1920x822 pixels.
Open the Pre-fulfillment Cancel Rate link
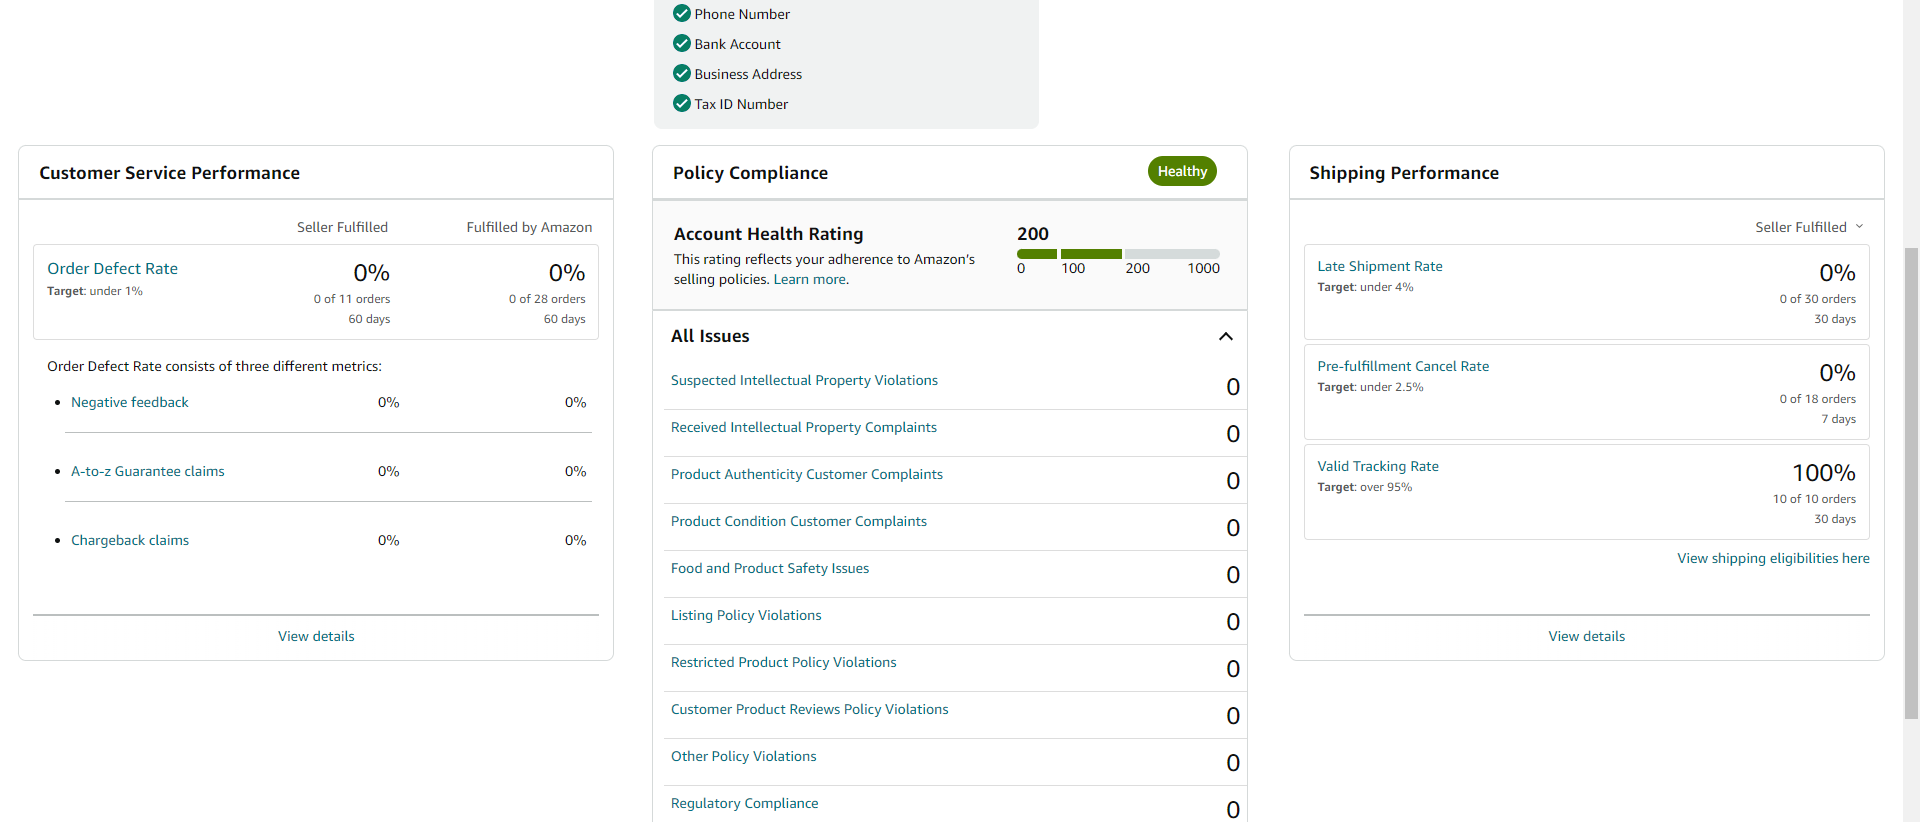tap(1402, 366)
